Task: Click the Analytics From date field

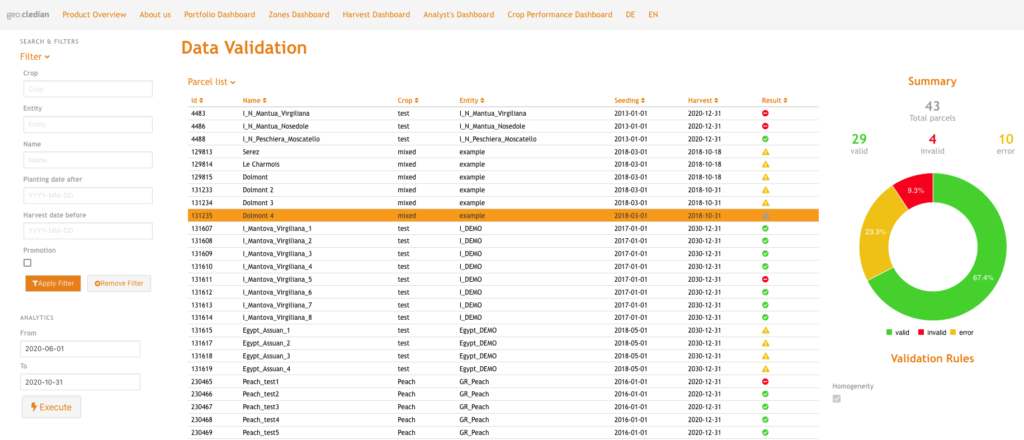Action: pos(80,349)
